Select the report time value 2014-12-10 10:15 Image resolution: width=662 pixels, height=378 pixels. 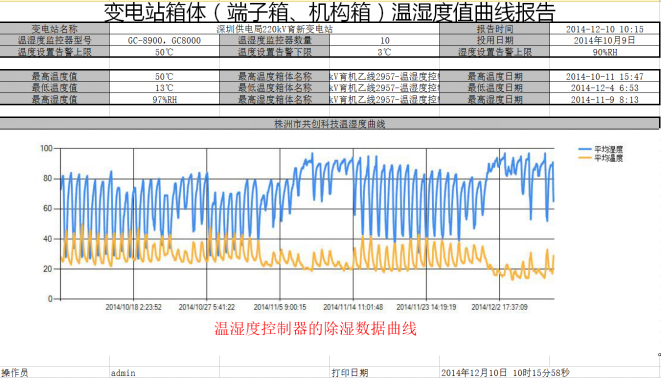(605, 29)
